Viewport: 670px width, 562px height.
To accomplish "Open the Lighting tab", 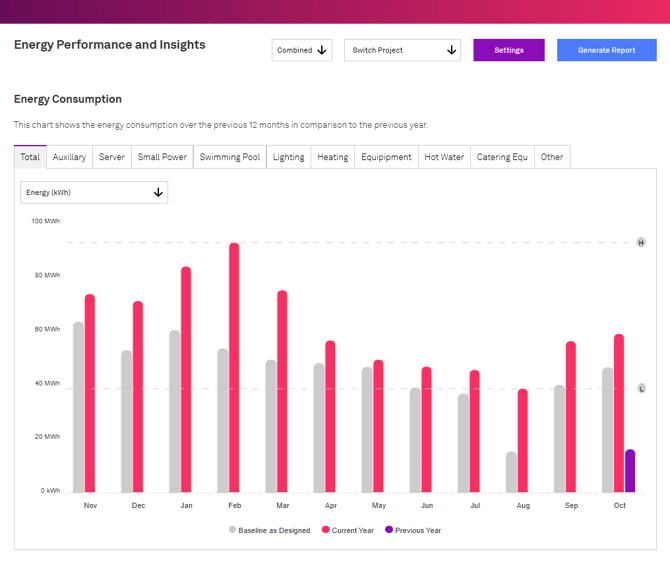I will click(x=288, y=157).
